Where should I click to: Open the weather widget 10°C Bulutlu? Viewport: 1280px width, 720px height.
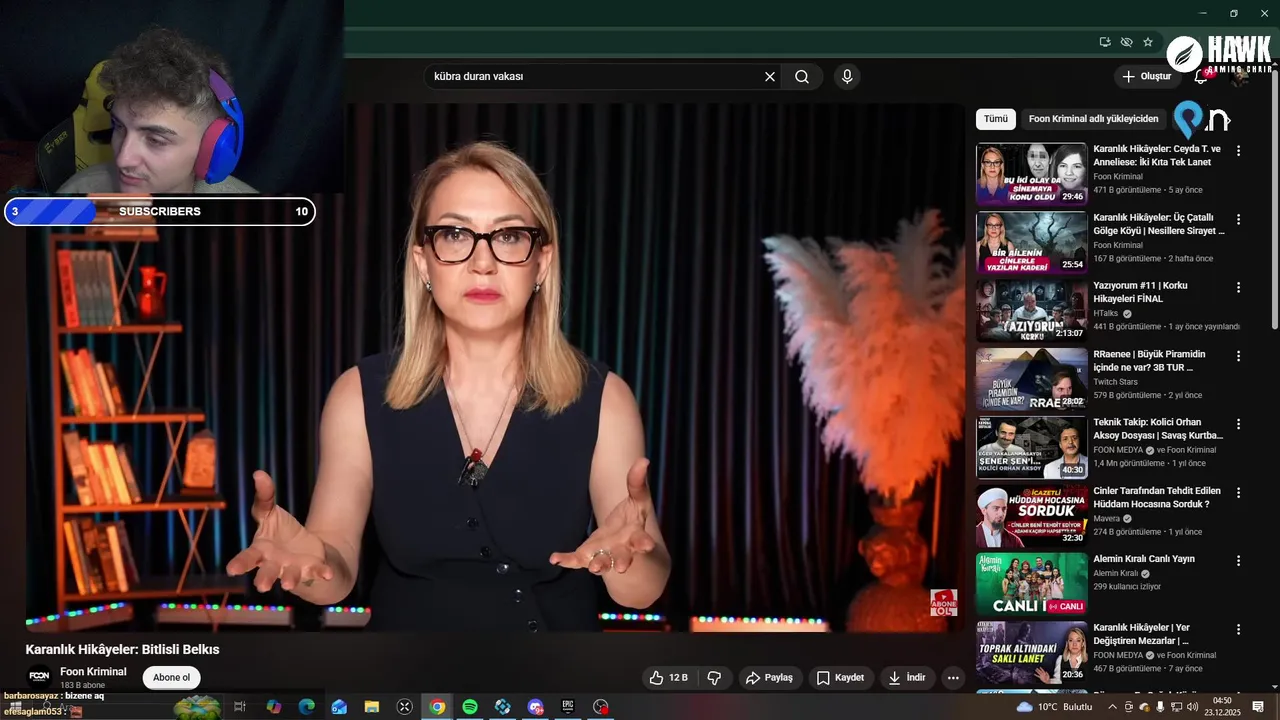1054,707
